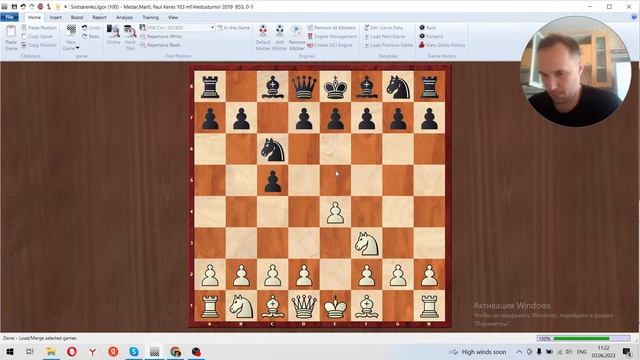Switch to the Board ribbon tab
Image resolution: width=640 pixels, height=360 pixels.
77,18
